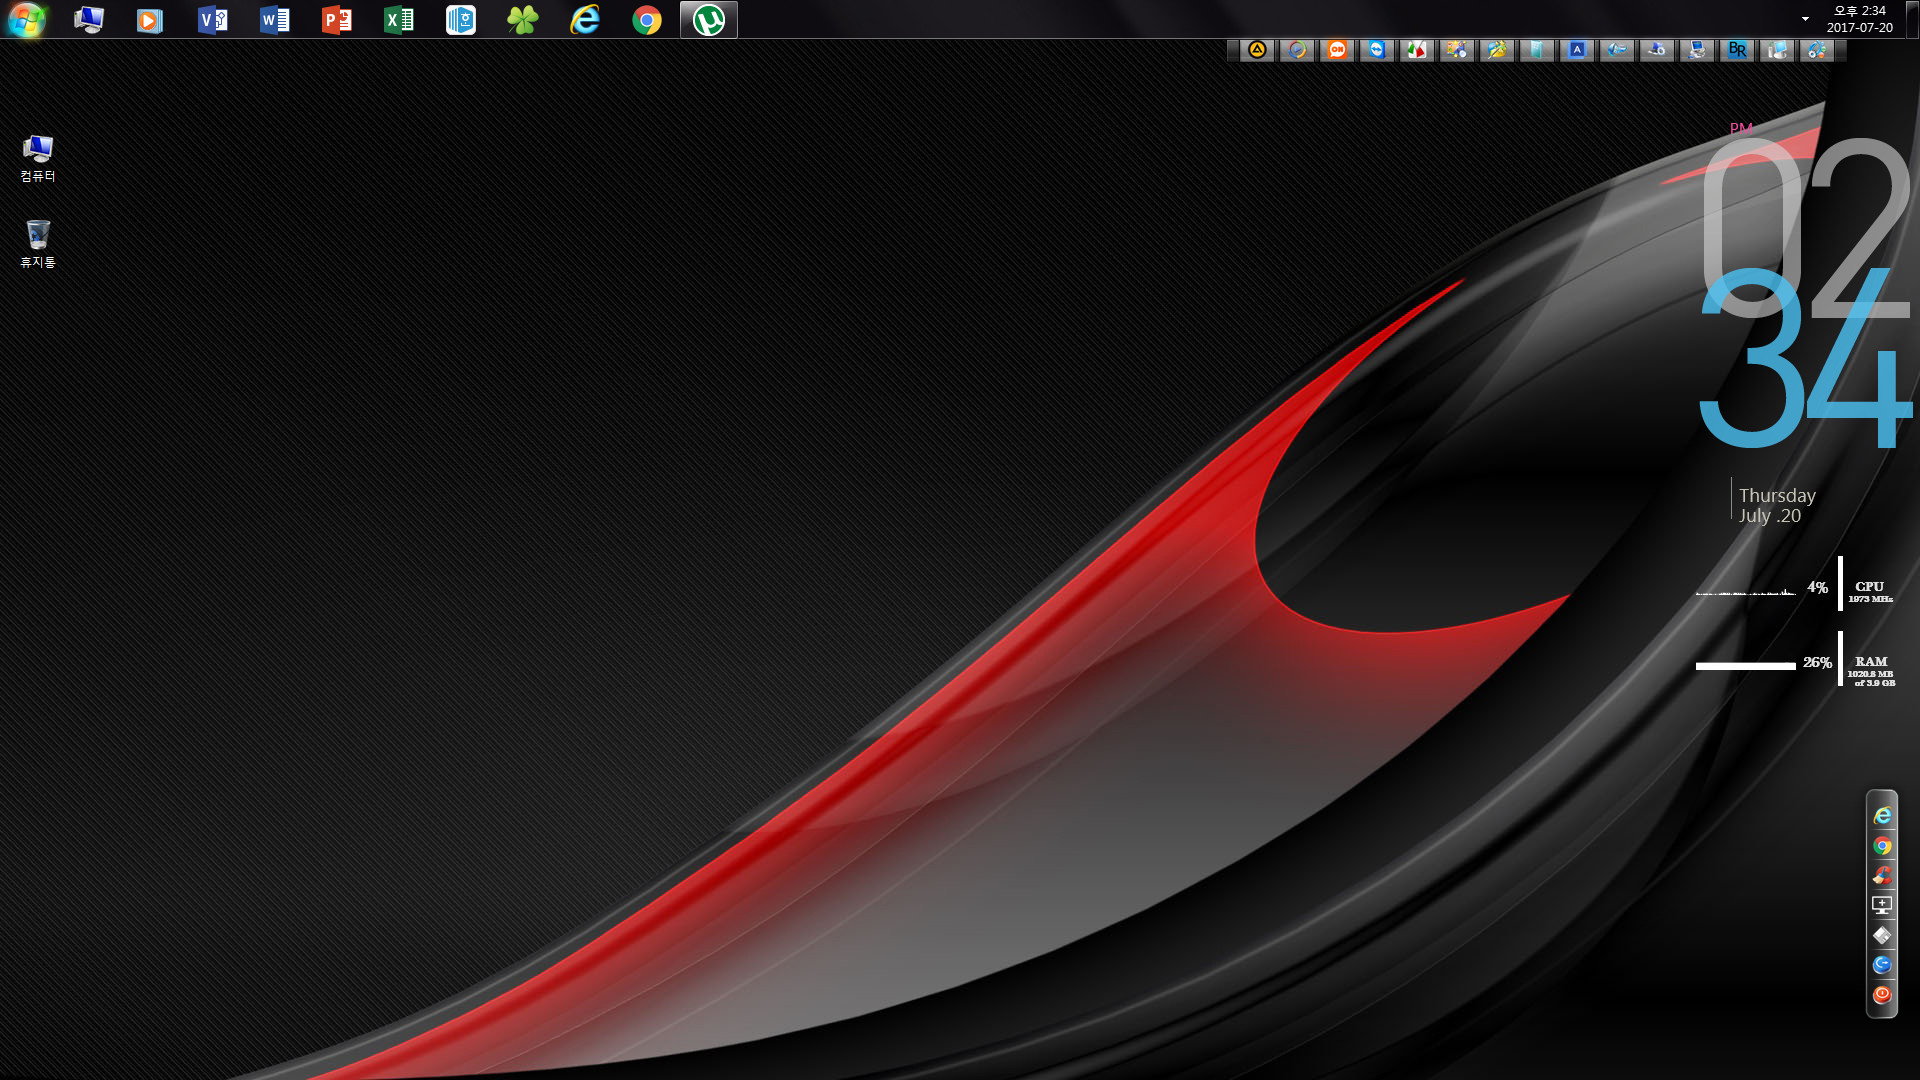Launch TeamViewer from the top toolbar
The image size is (1920, 1080).
coord(1377,50)
